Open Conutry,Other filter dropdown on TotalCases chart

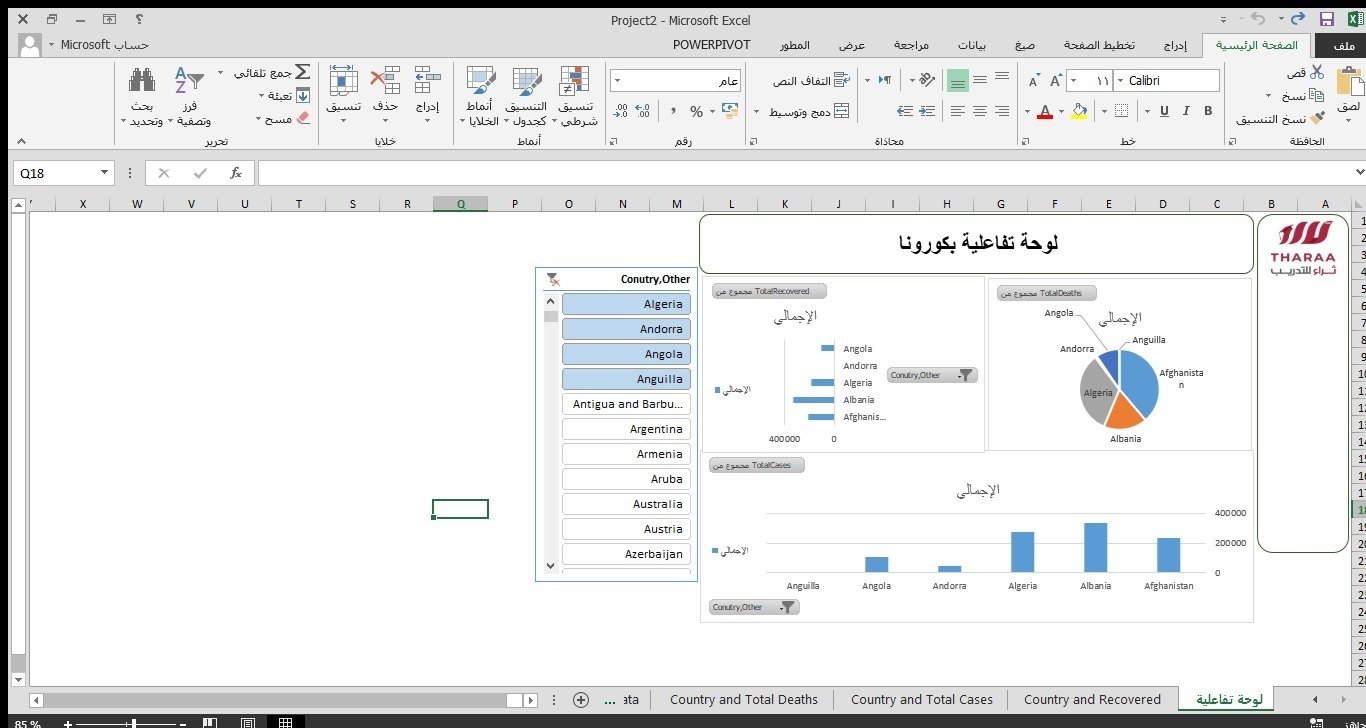(787, 607)
